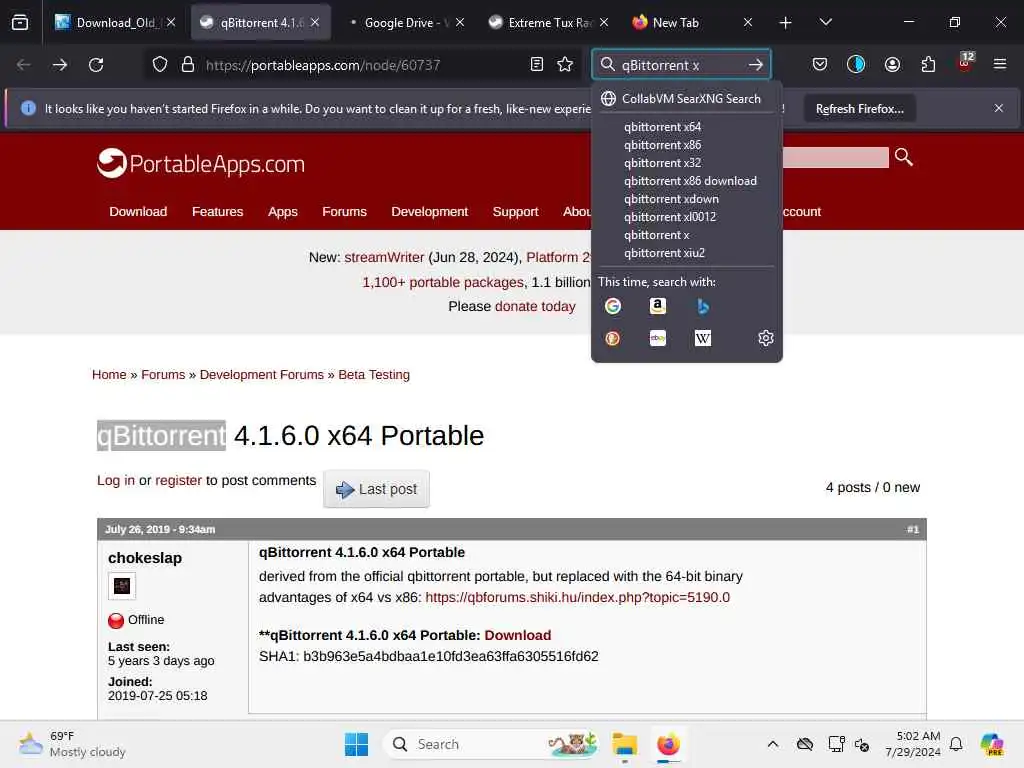
Task: Click the site security padlock icon
Action: tap(188, 65)
